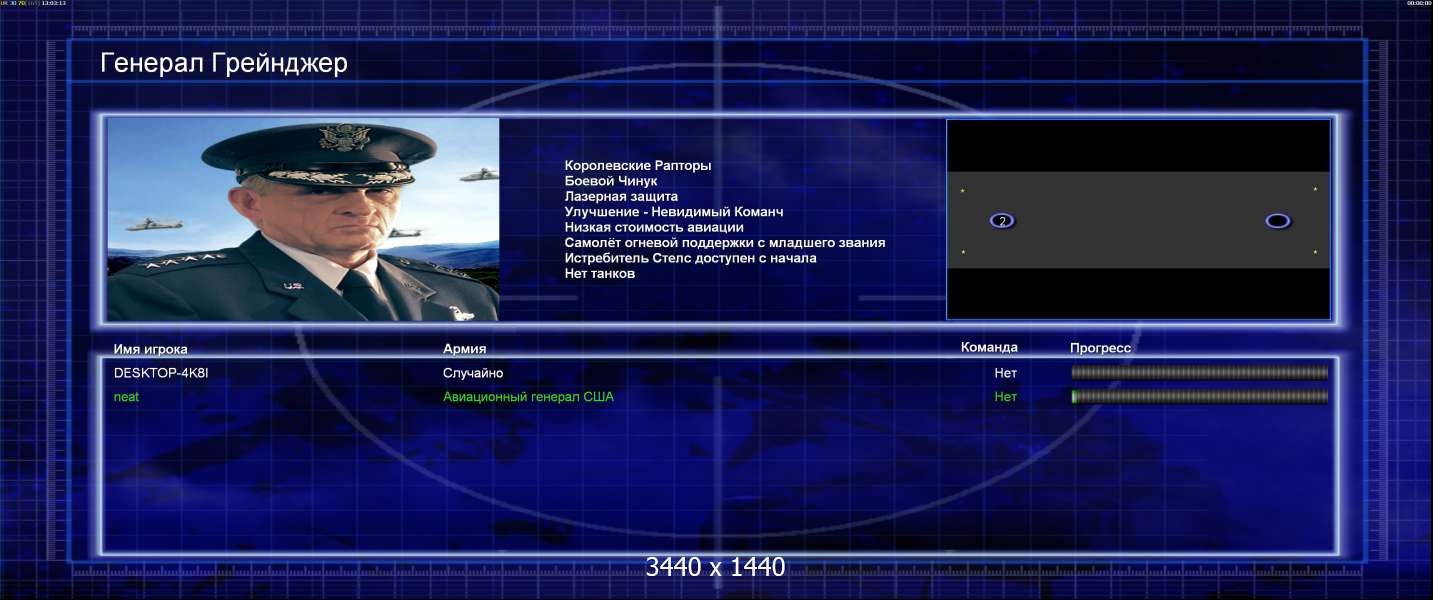
Task: Click the 'Прогресс' column header
Action: pyautogui.click(x=1100, y=349)
